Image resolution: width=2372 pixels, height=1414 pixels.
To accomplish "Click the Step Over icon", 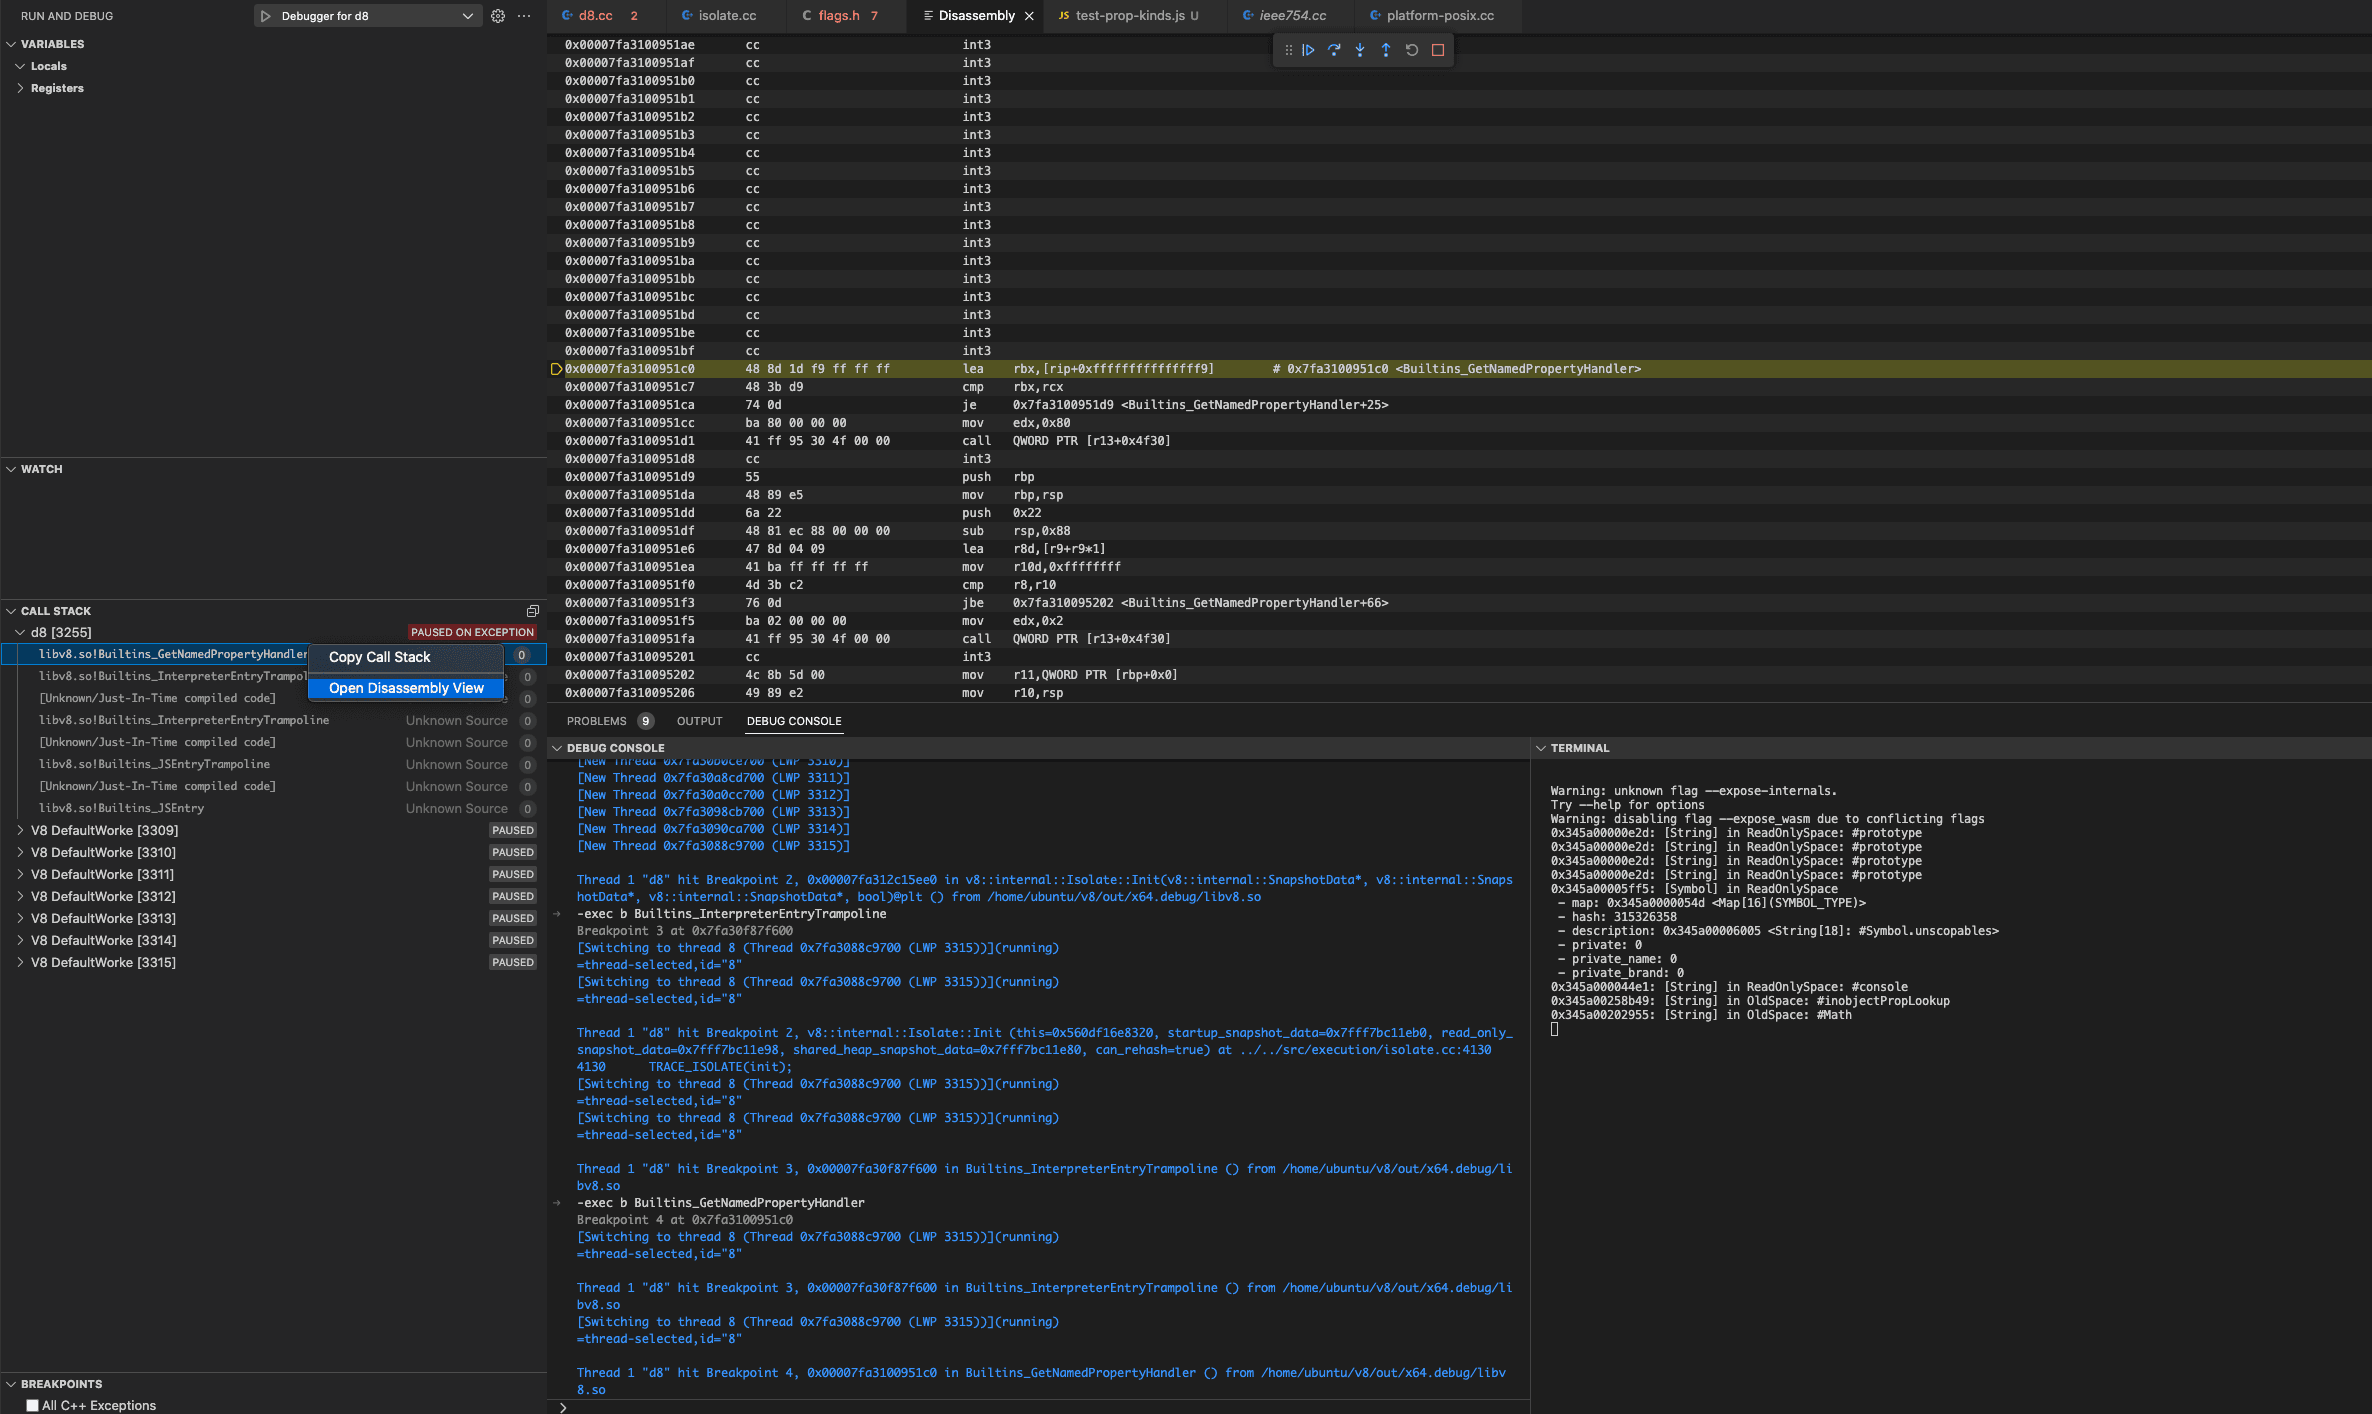I will point(1334,50).
